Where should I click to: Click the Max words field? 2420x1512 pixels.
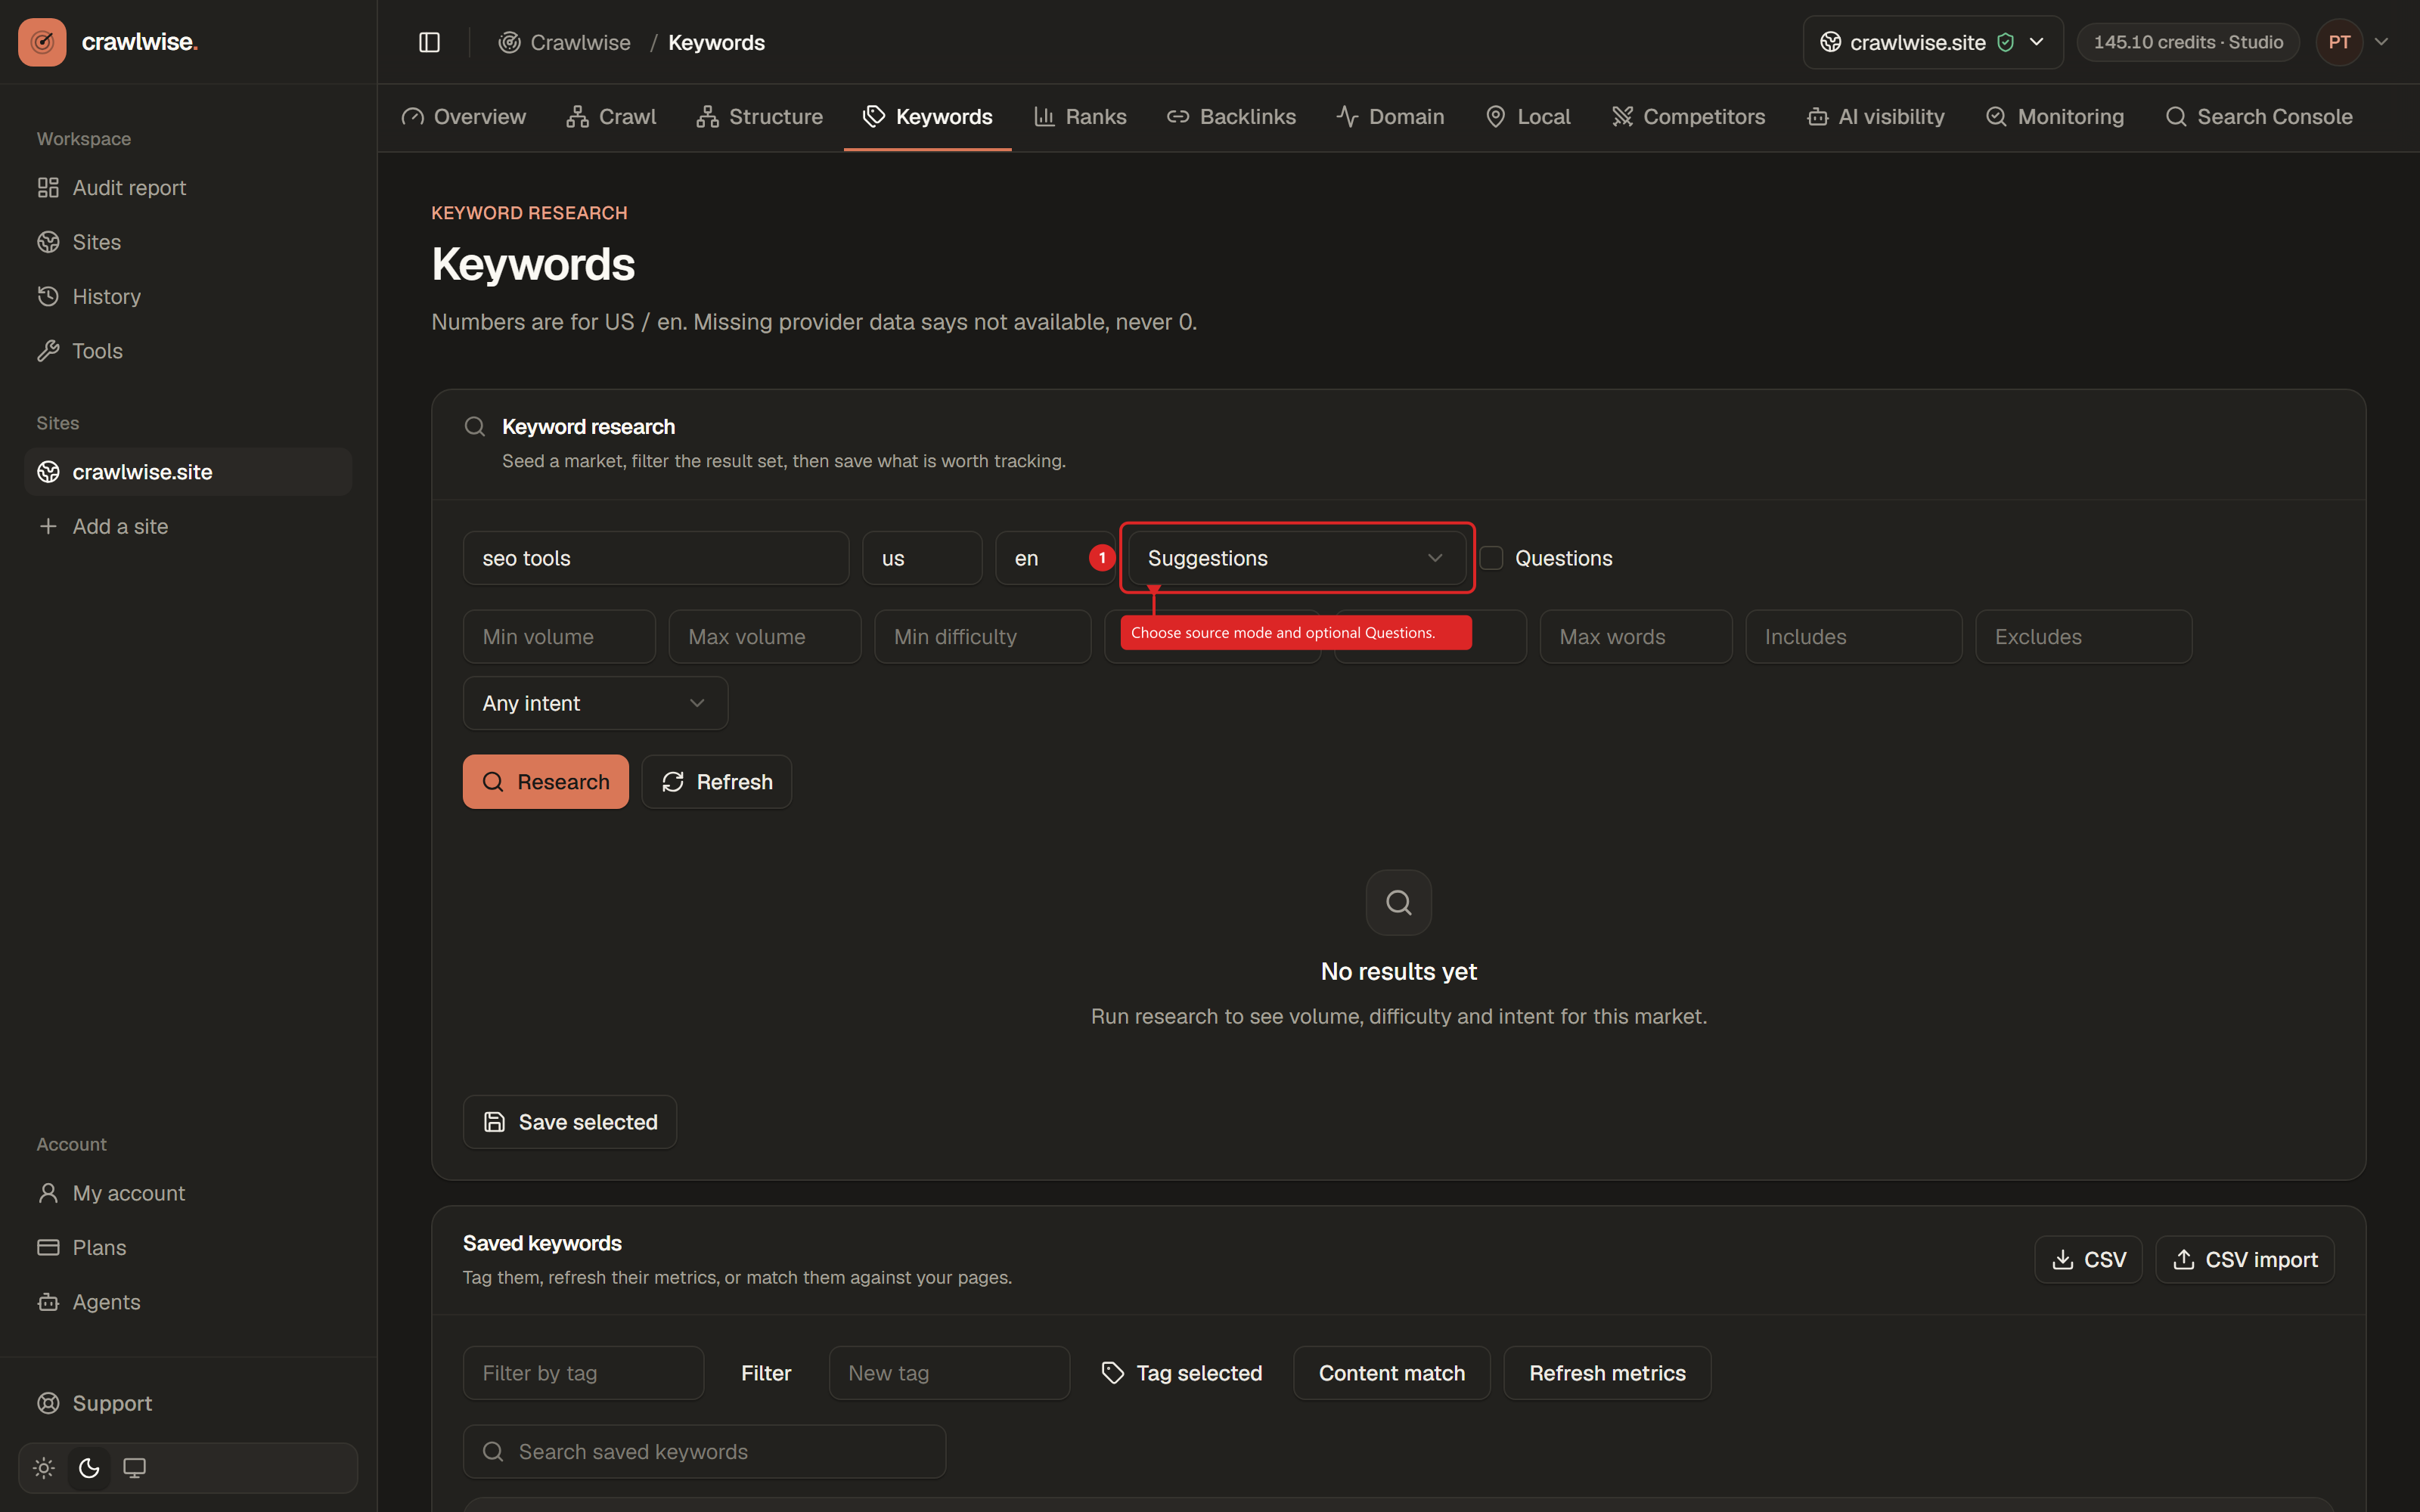[x=1636, y=637]
